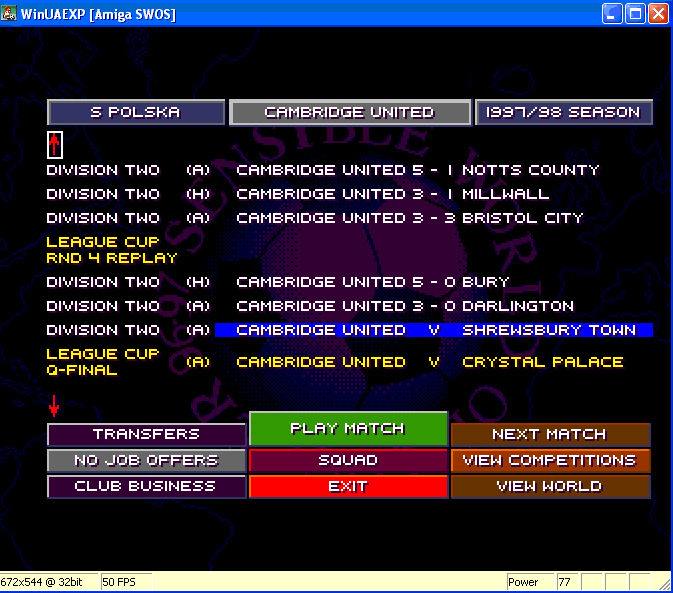Click the View World button
This screenshot has width=673, height=593.
pyautogui.click(x=549, y=487)
